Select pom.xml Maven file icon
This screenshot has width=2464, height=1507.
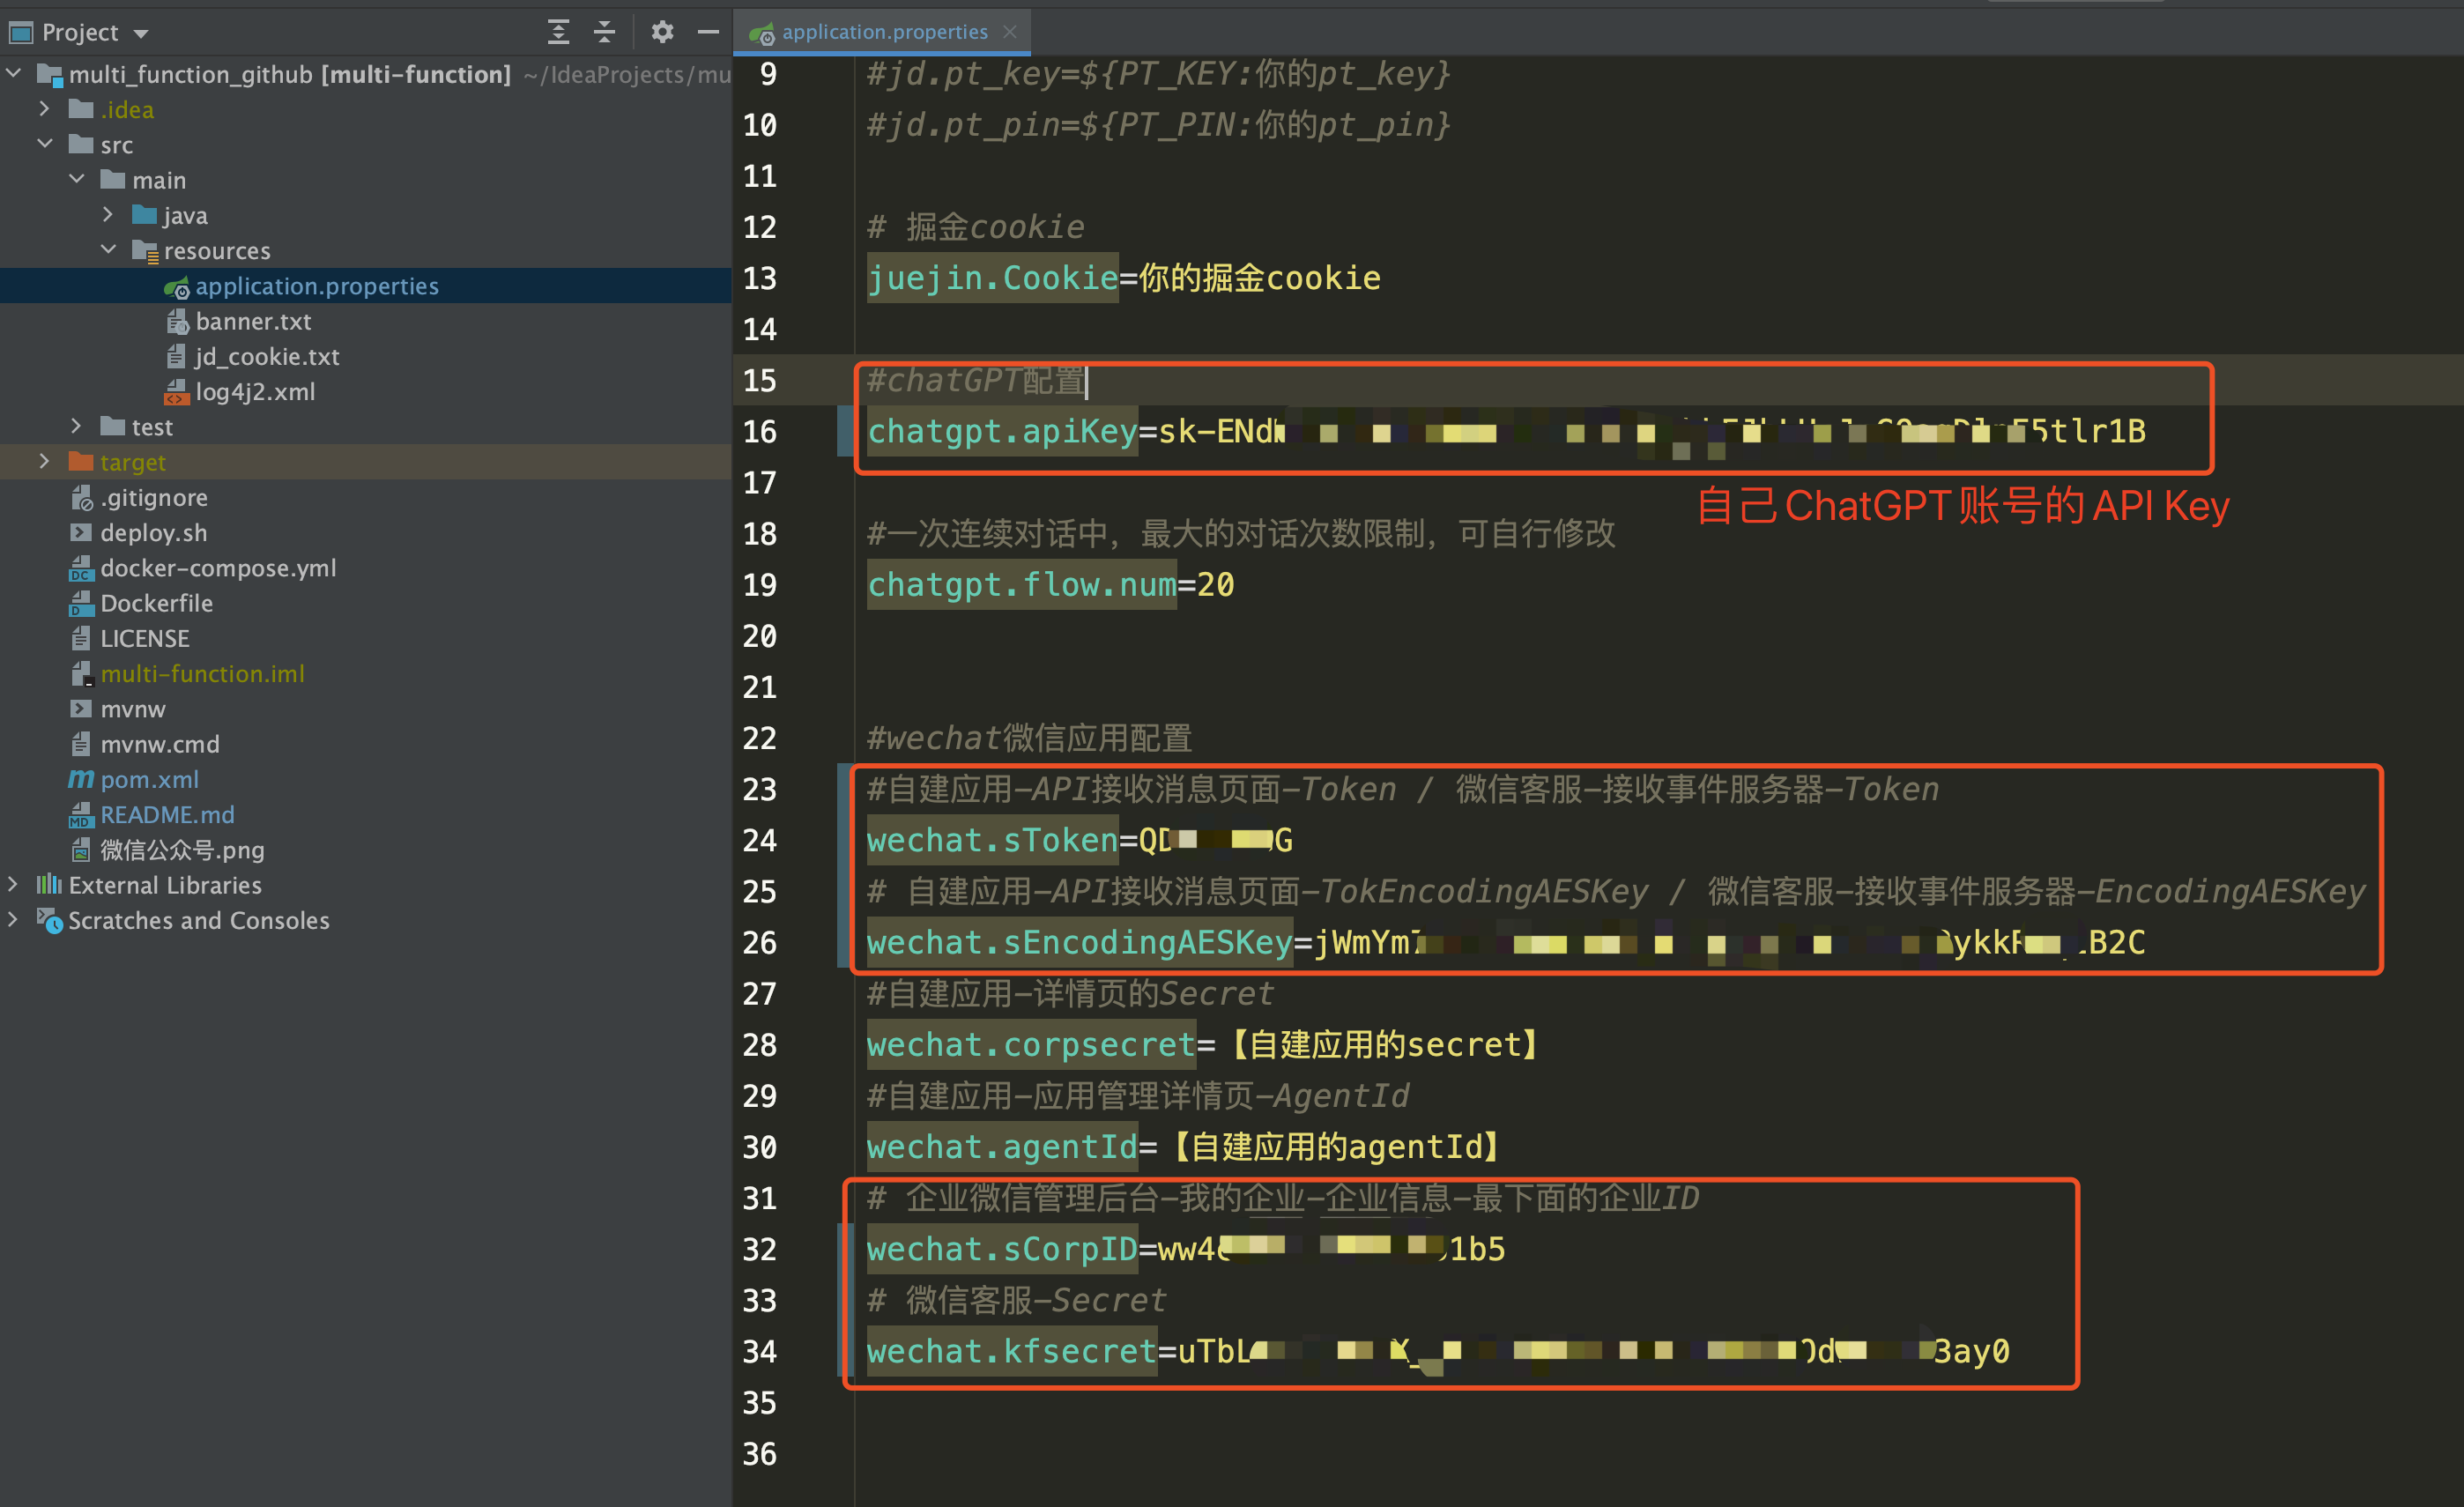tap(81, 779)
